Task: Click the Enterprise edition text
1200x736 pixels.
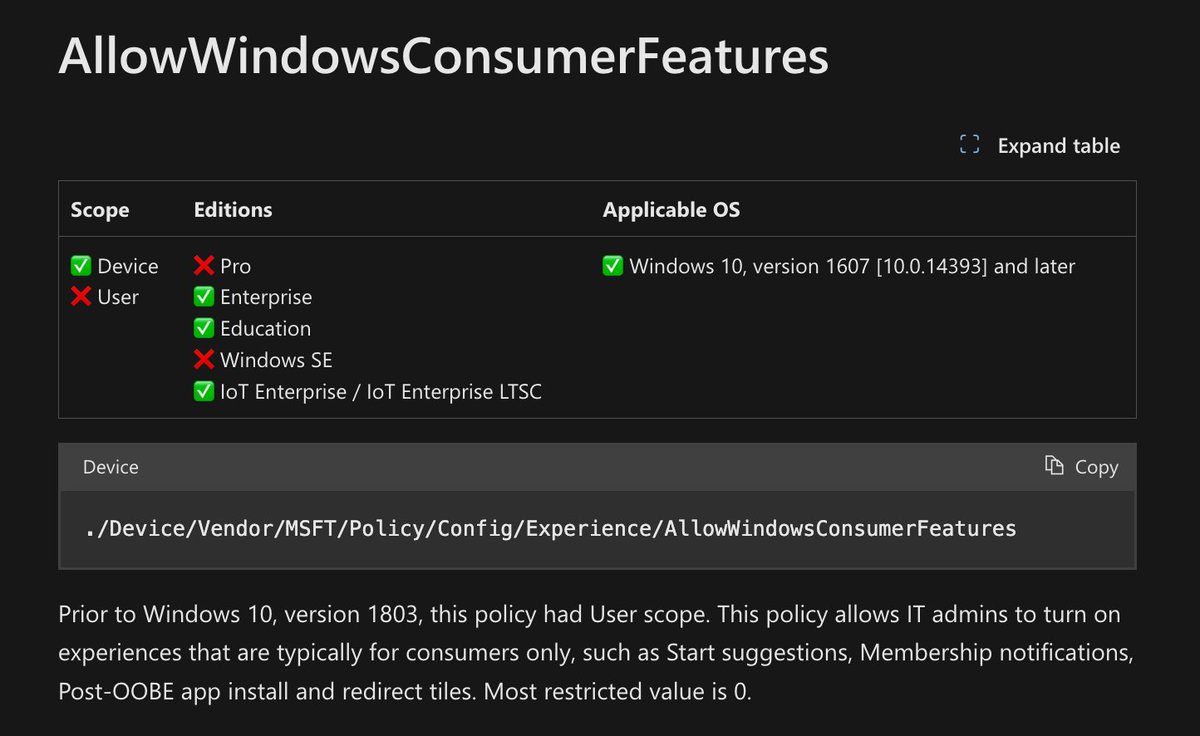Action: pyautogui.click(x=266, y=297)
